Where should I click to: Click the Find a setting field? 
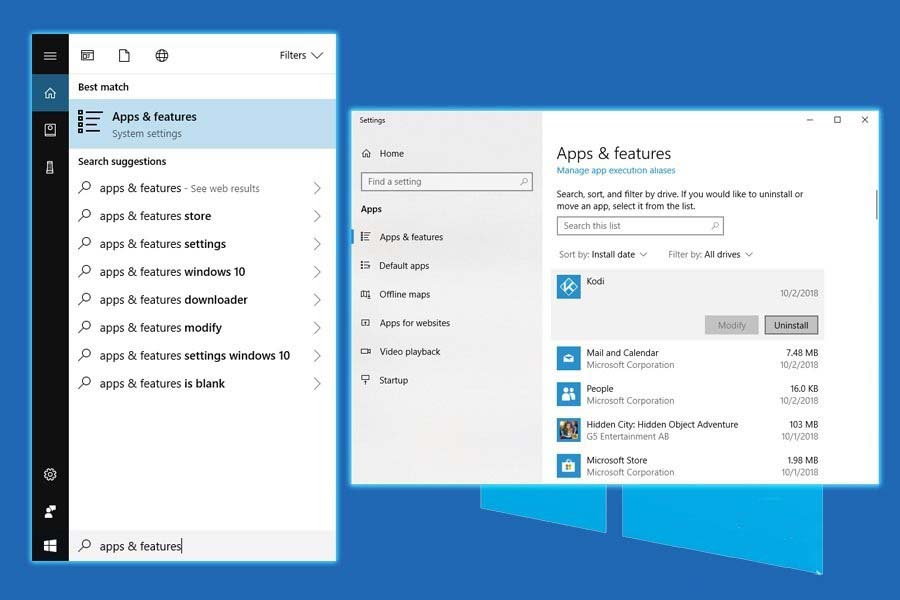447,181
